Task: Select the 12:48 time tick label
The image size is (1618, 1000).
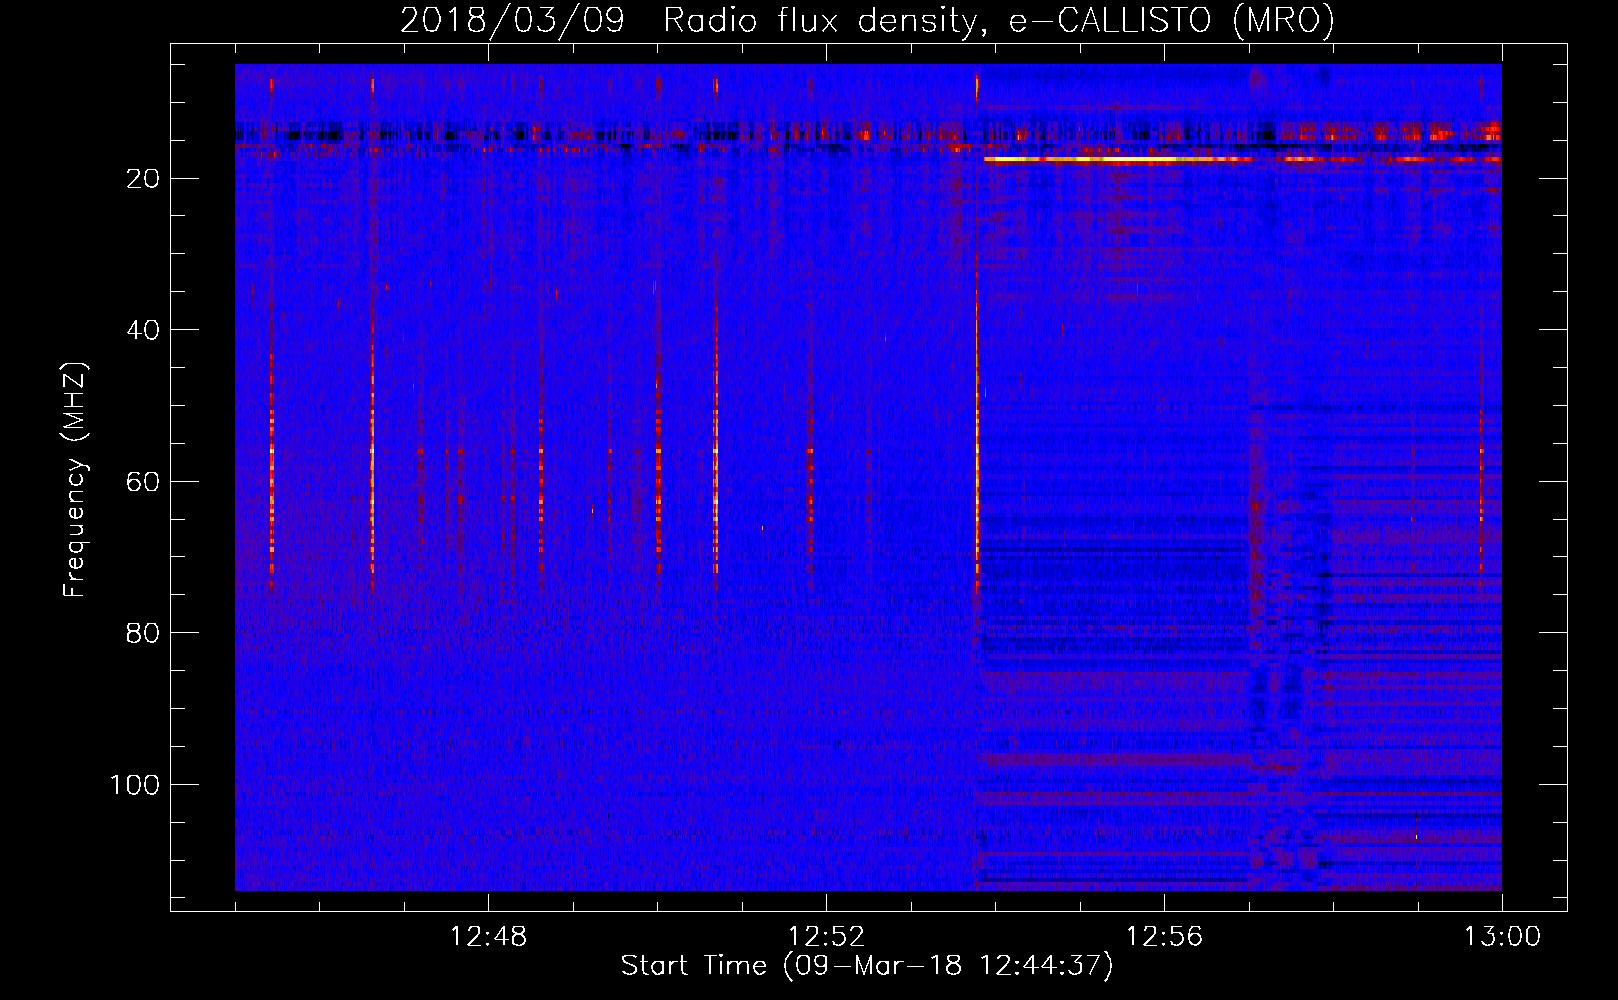Action: coord(489,937)
